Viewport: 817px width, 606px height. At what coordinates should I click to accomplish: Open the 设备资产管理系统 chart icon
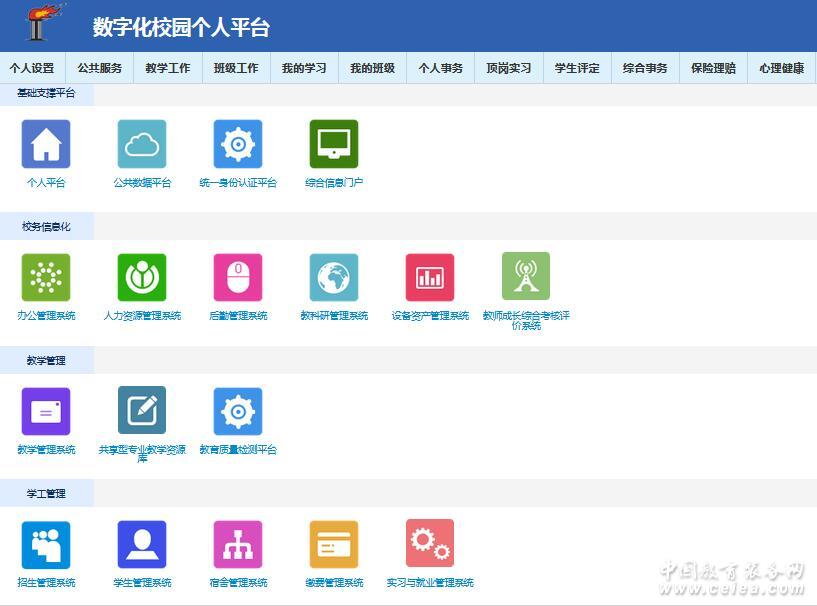(430, 277)
